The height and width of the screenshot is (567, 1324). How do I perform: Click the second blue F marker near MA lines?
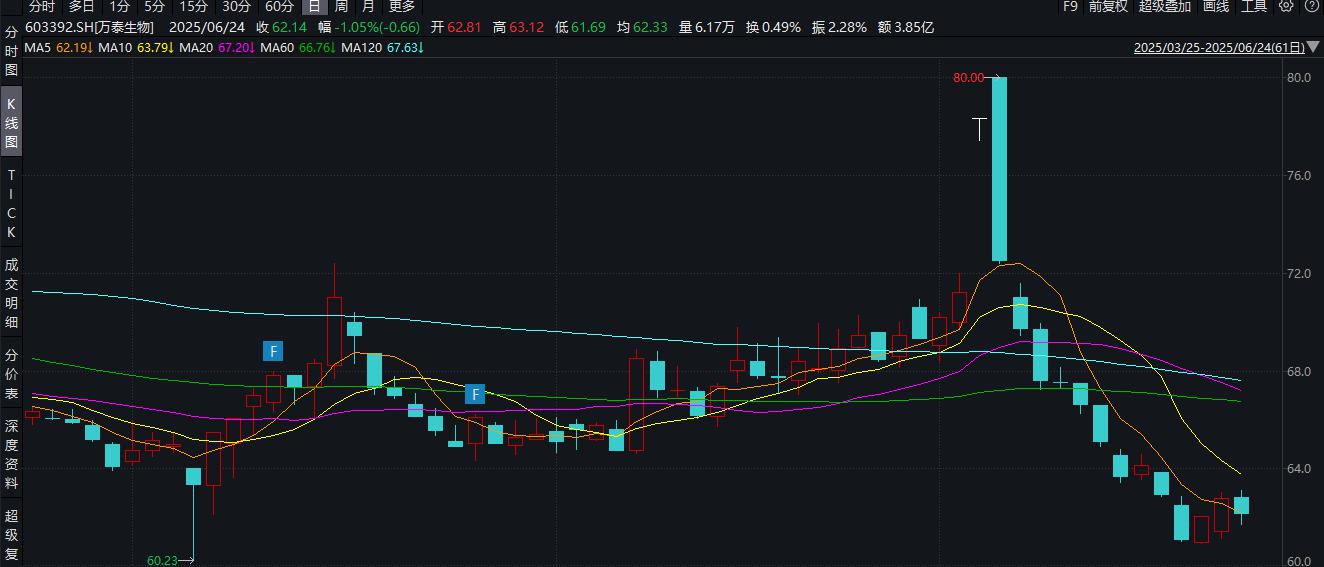click(x=475, y=394)
